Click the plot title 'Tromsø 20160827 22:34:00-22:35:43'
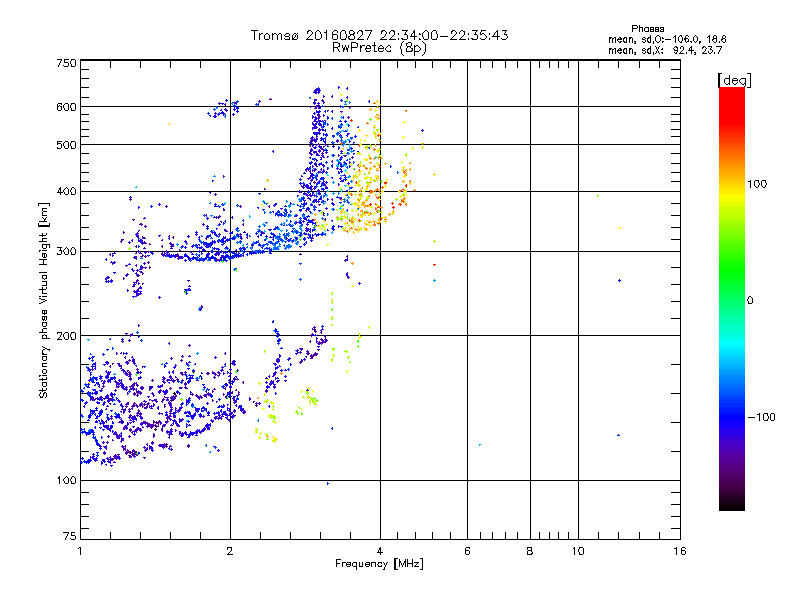 point(379,35)
